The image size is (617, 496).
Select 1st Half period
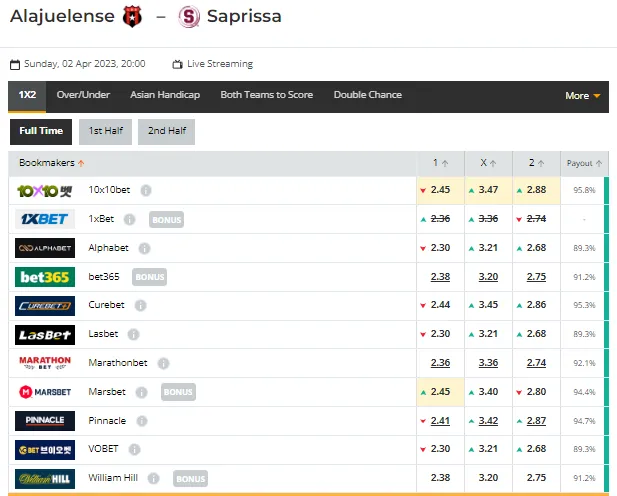[x=105, y=131]
